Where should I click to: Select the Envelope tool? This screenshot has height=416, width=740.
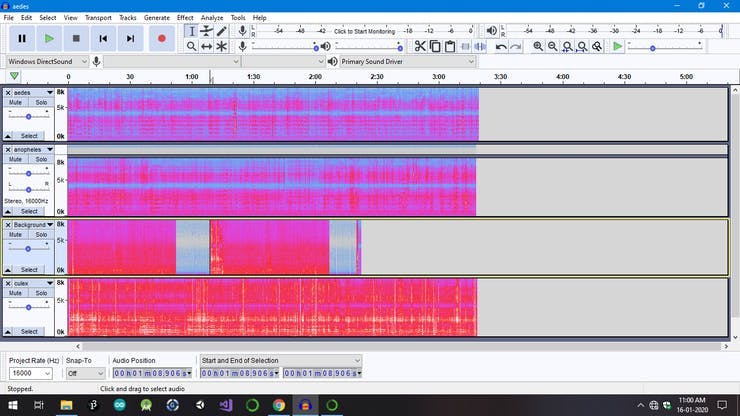[206, 31]
